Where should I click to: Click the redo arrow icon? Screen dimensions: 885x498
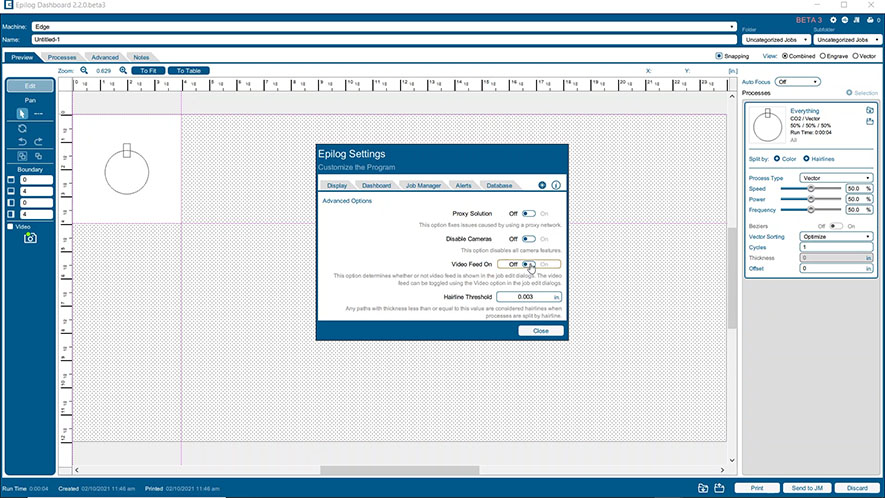(38, 142)
